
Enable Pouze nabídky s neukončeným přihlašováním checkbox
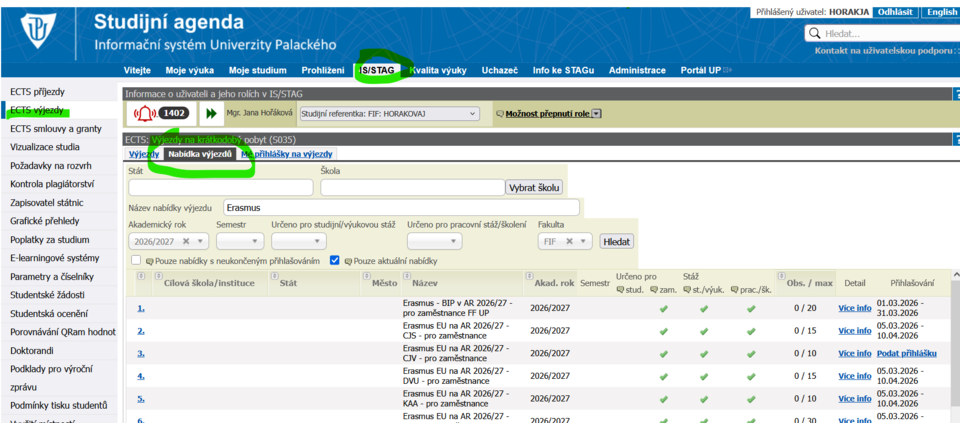coord(136,260)
